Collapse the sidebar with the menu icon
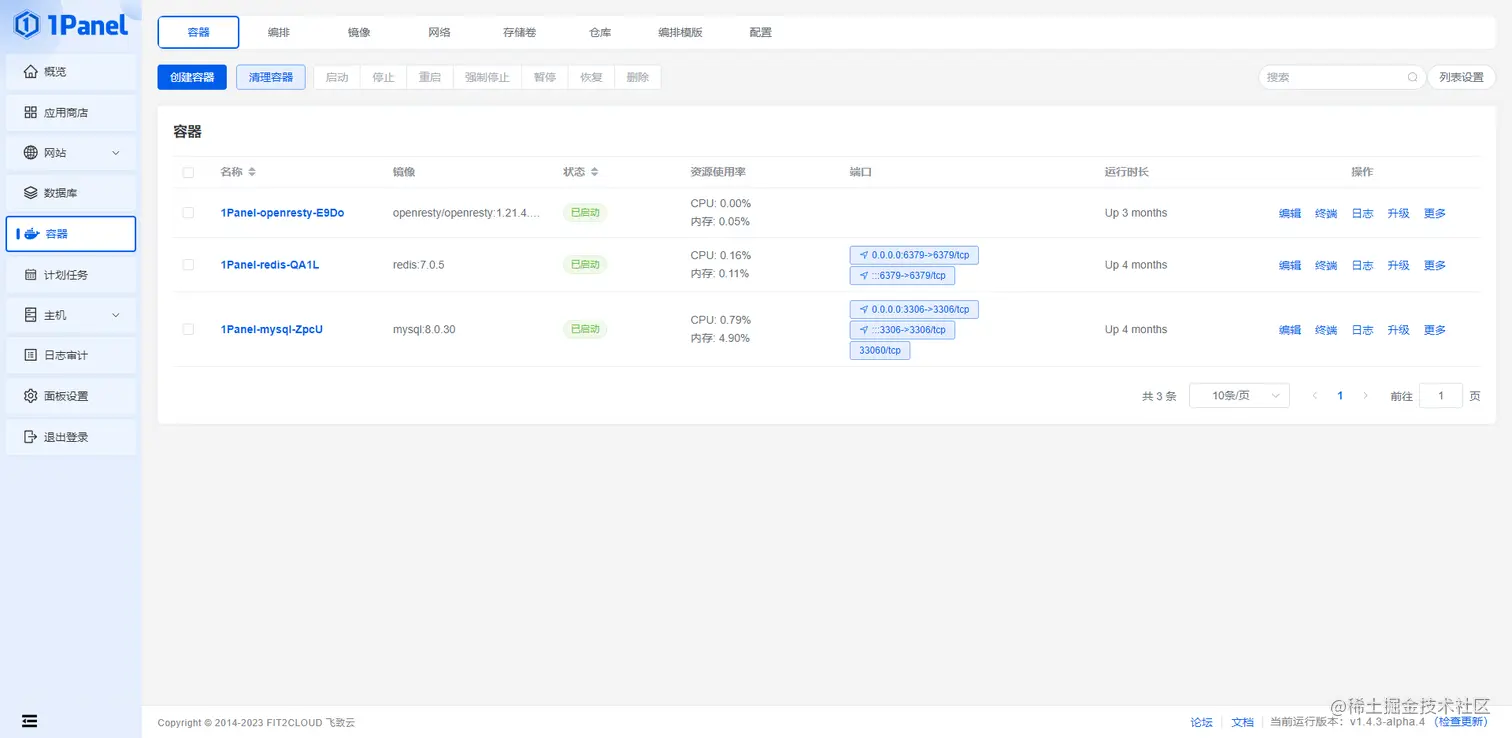Image resolution: width=1512 pixels, height=738 pixels. (30, 721)
